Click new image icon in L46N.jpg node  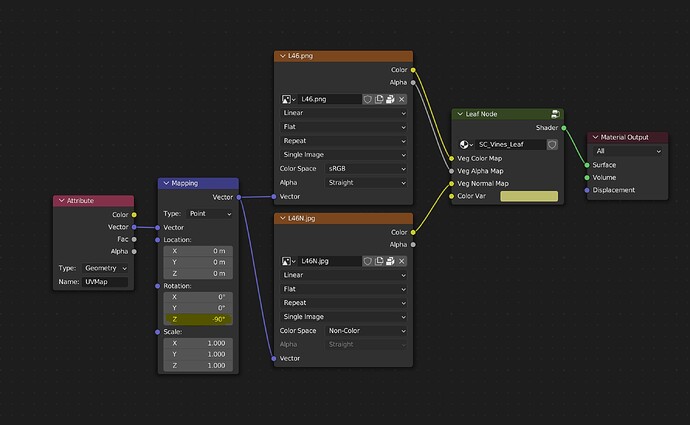[379, 261]
